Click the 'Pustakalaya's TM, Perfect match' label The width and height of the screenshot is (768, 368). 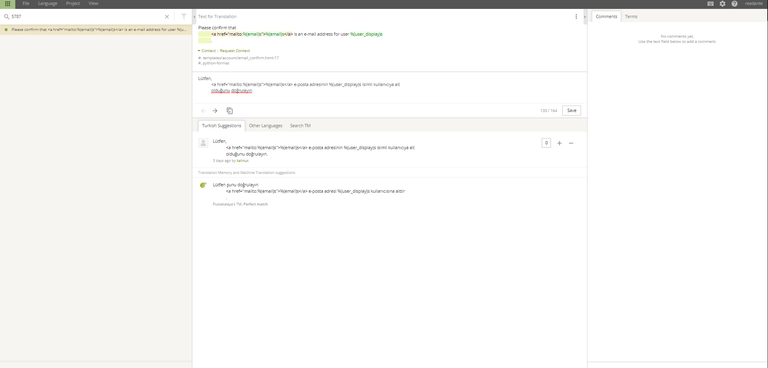click(240, 204)
